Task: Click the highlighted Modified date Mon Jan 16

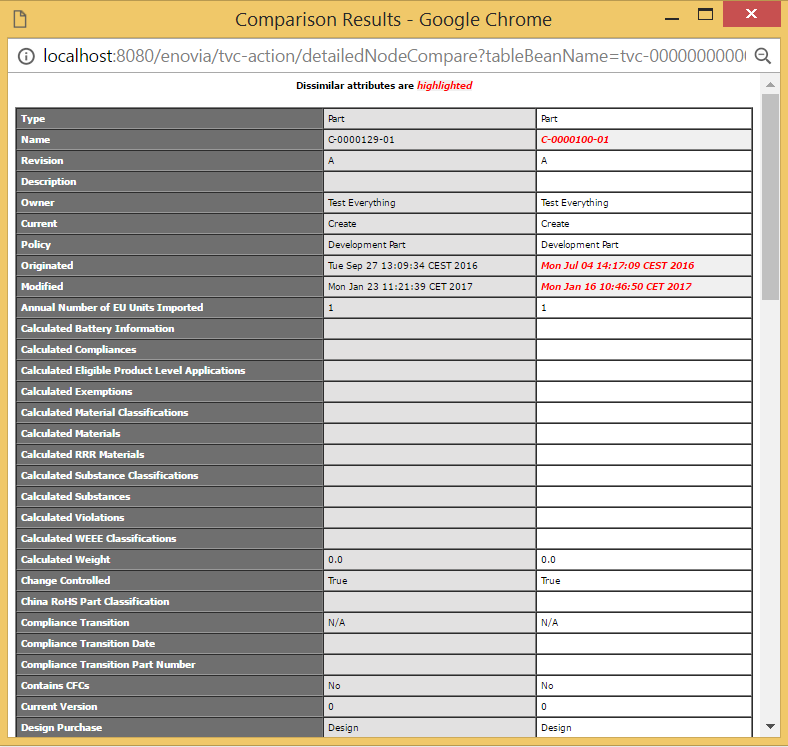Action: point(615,287)
